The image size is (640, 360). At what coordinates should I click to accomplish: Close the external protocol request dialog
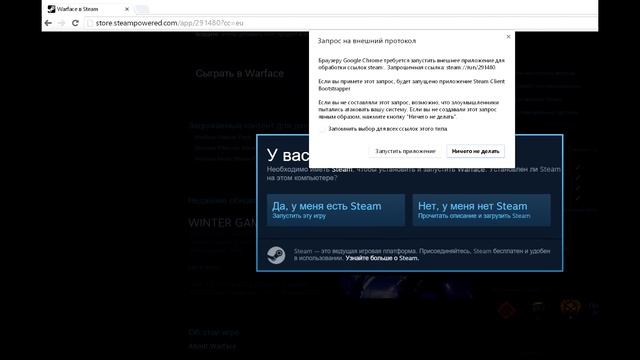[508, 37]
